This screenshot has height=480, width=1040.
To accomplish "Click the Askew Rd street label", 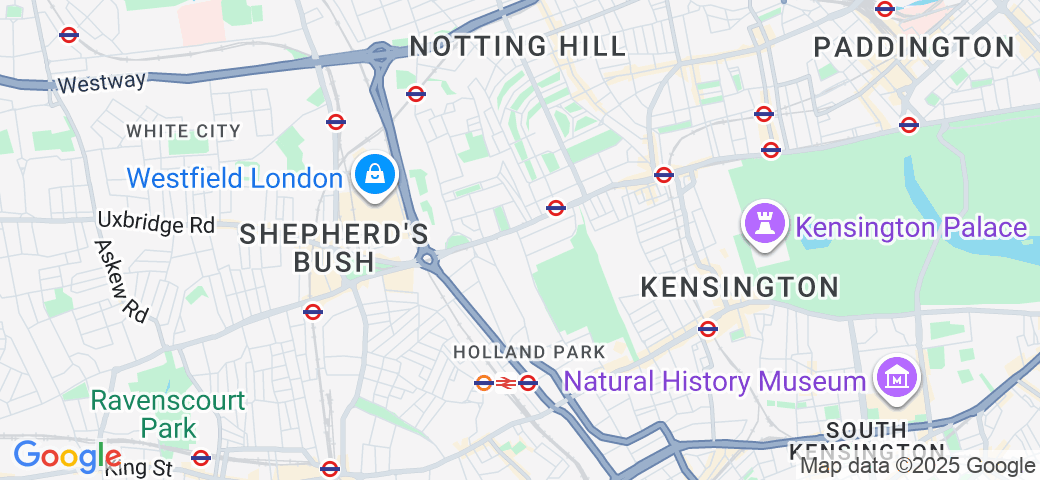I will (x=121, y=281).
